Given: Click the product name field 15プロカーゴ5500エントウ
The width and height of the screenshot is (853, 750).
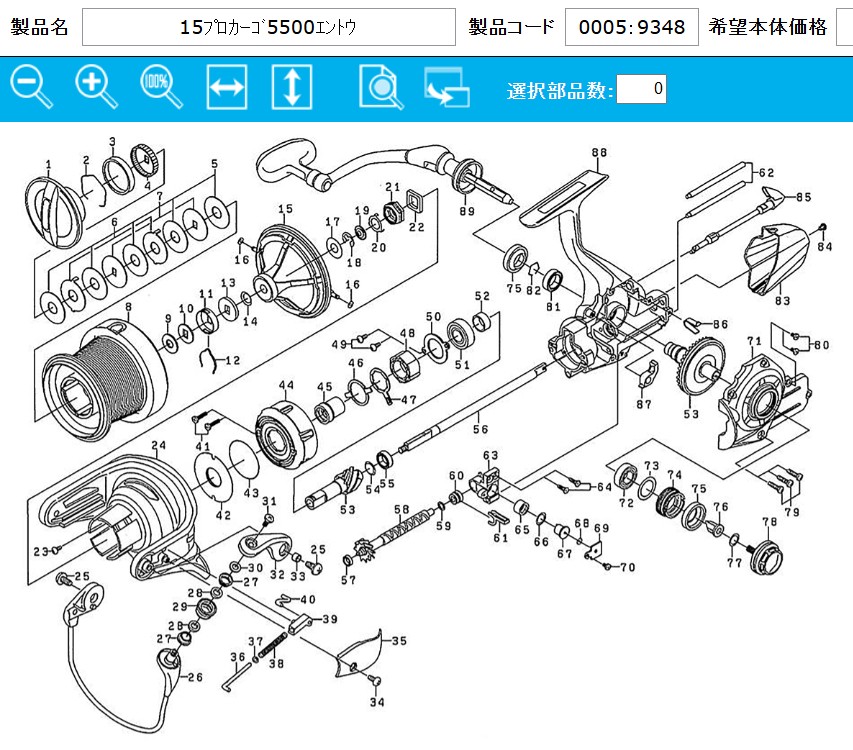Looking at the screenshot, I should pos(269,27).
